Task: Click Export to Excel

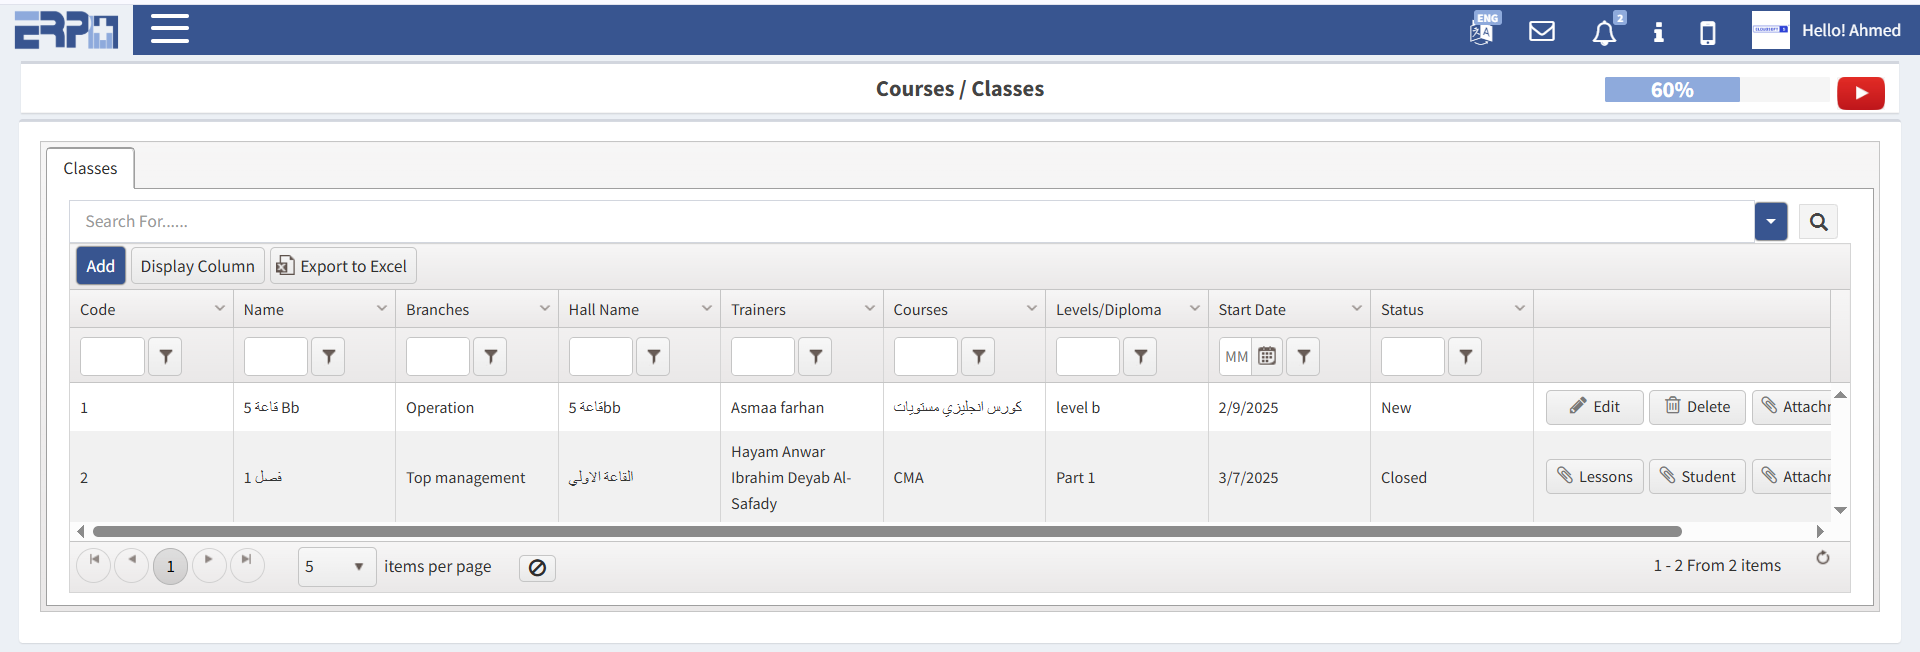Action: pyautogui.click(x=343, y=266)
